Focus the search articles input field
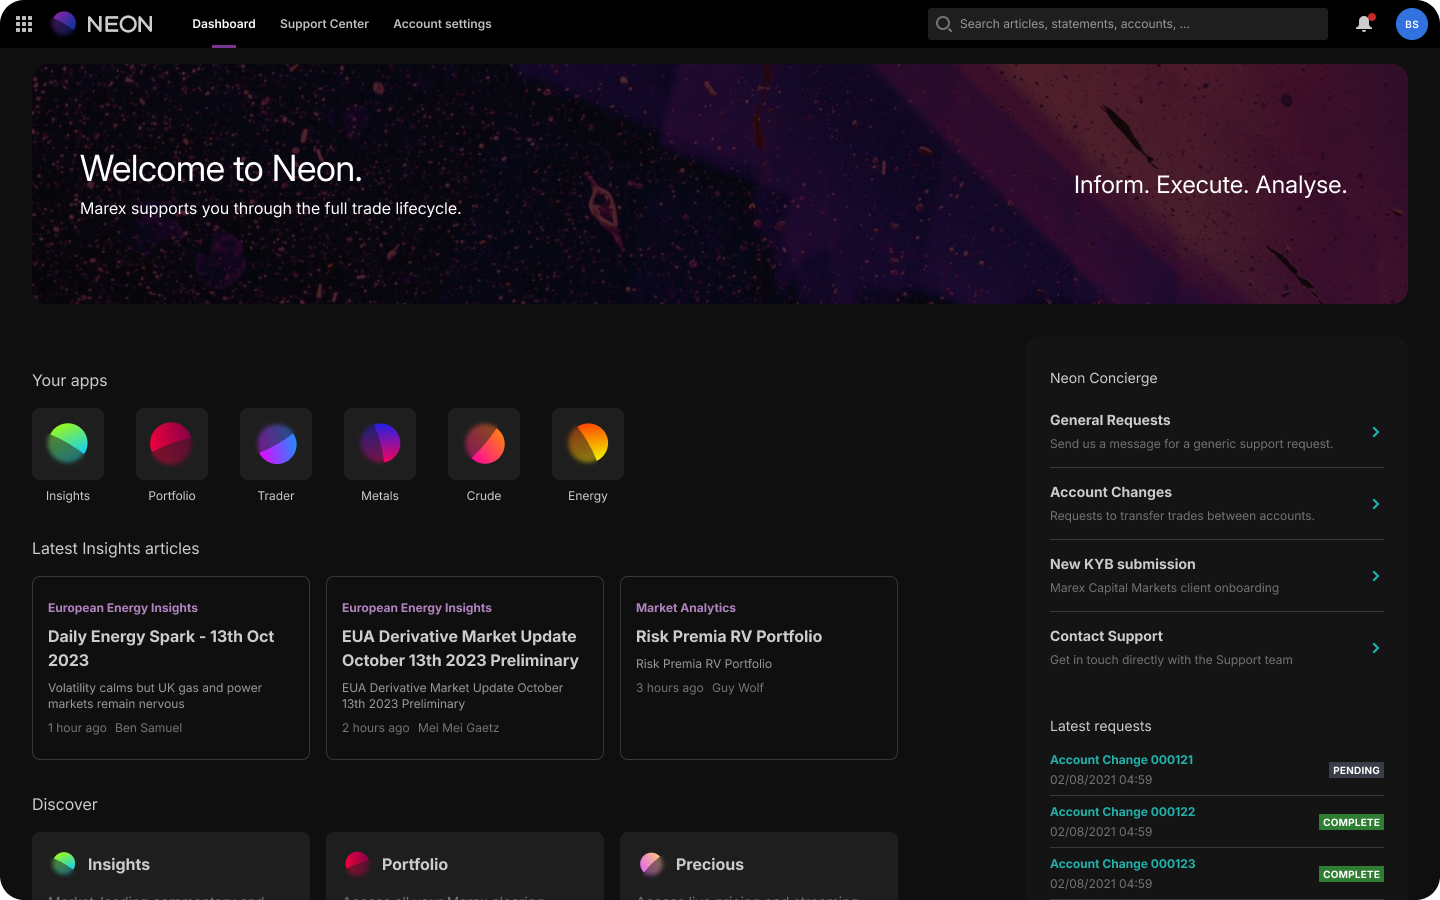 point(1128,24)
